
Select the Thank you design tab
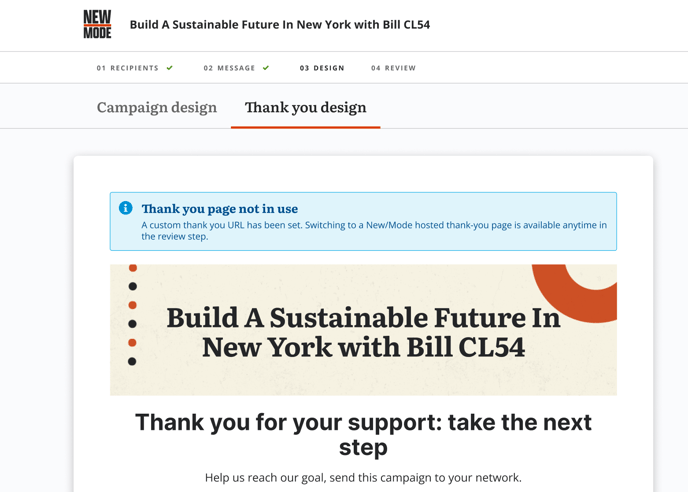pos(305,107)
